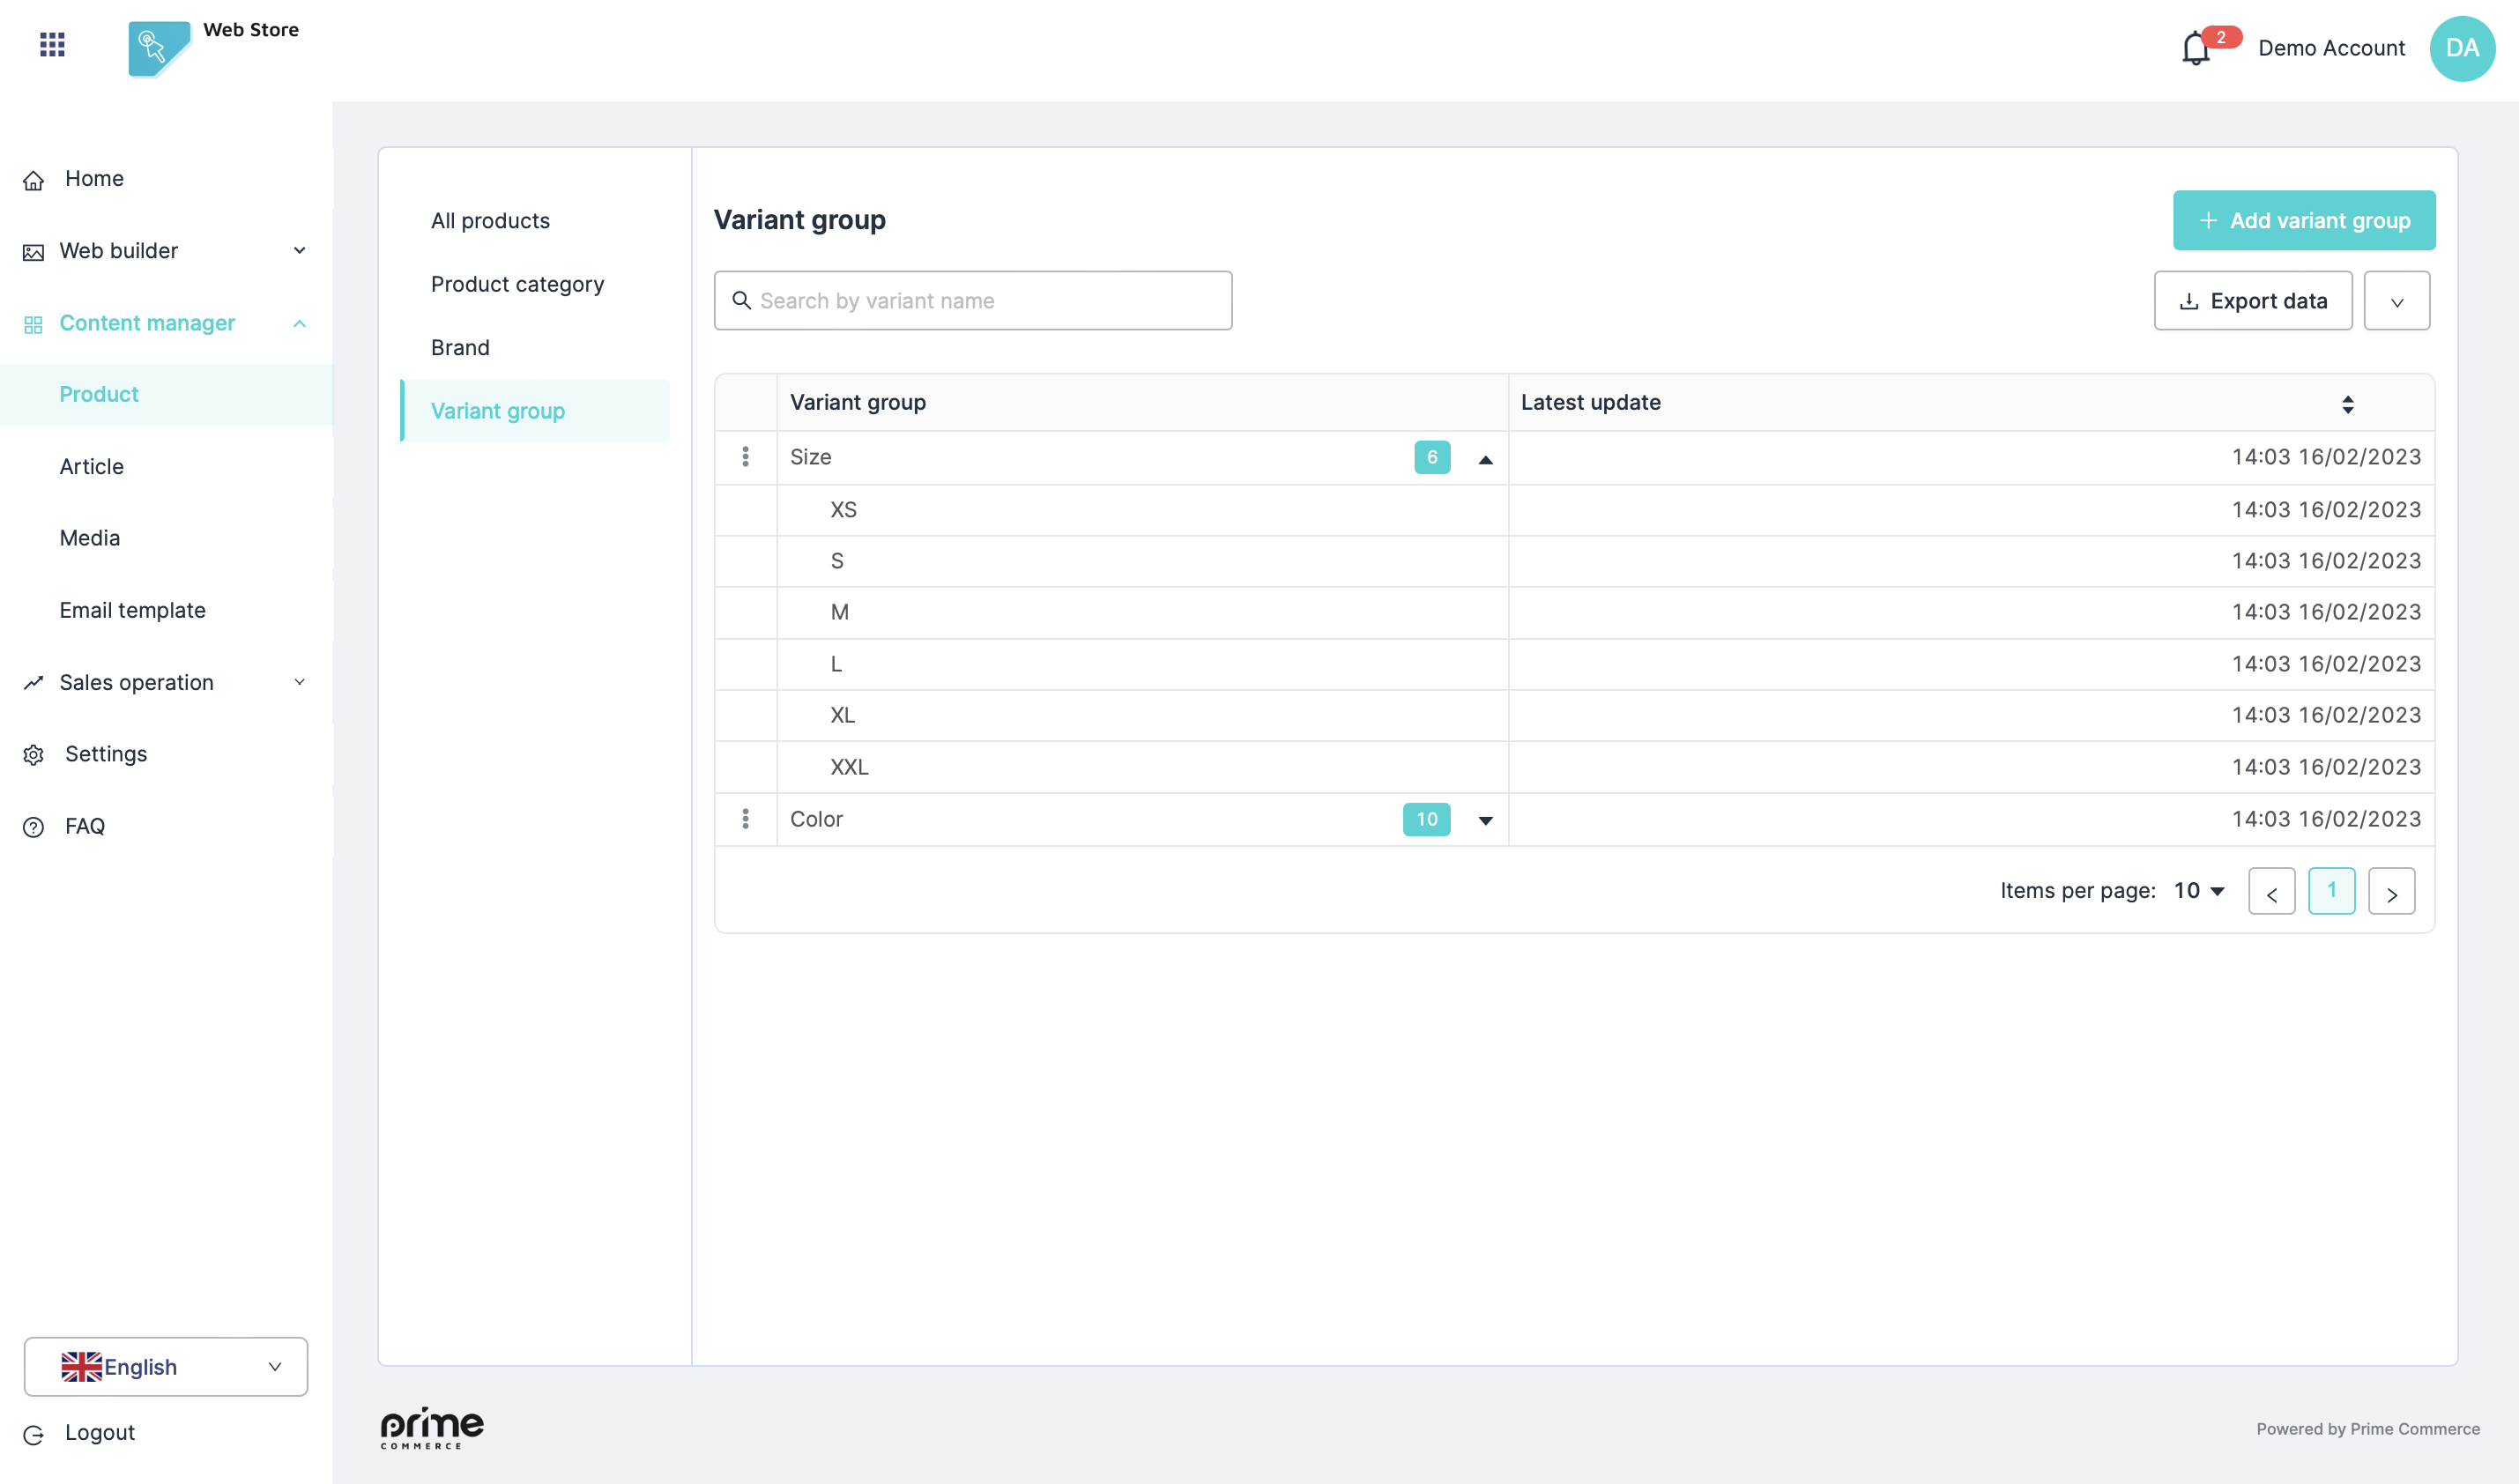Open the Brand tab
This screenshot has width=2519, height=1484.
pyautogui.click(x=460, y=347)
